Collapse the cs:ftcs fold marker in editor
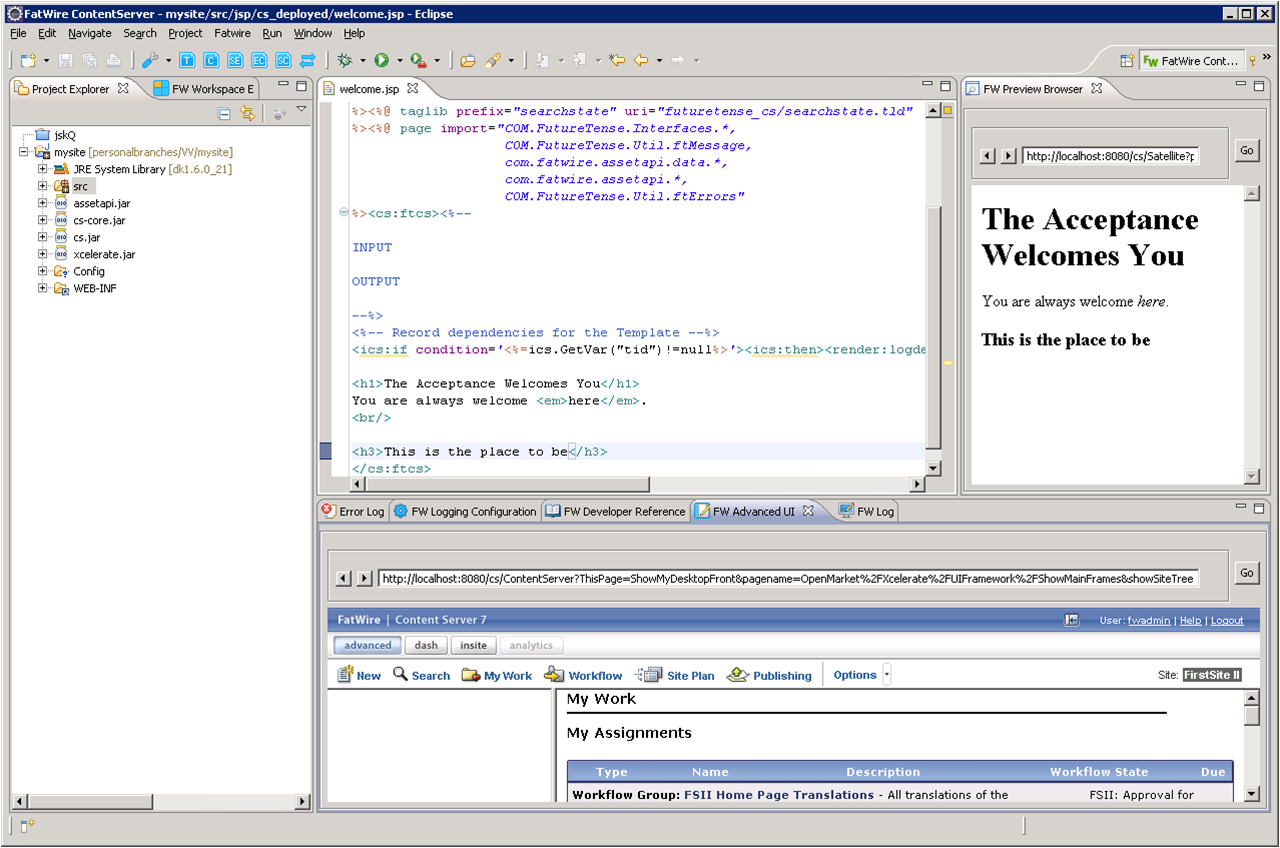 [x=344, y=213]
